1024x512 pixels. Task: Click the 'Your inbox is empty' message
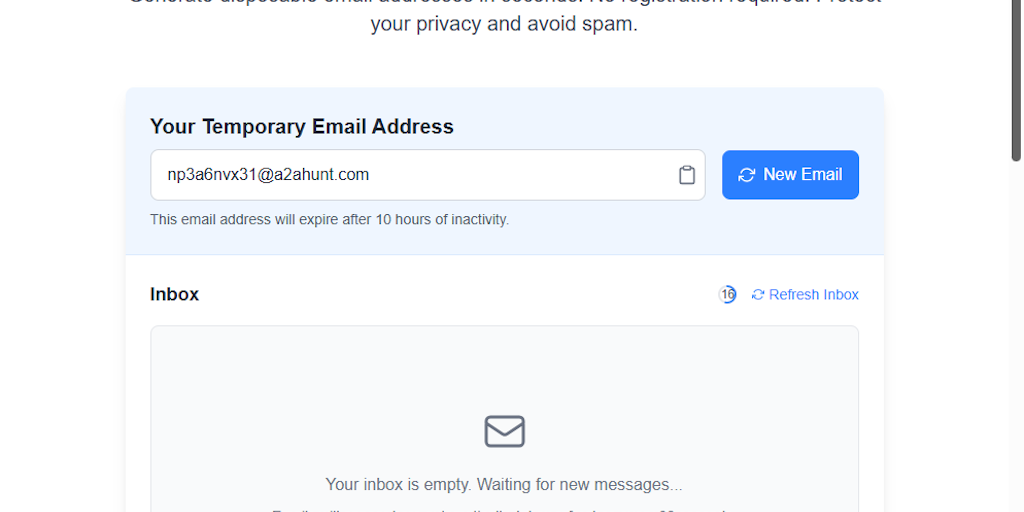(x=504, y=485)
